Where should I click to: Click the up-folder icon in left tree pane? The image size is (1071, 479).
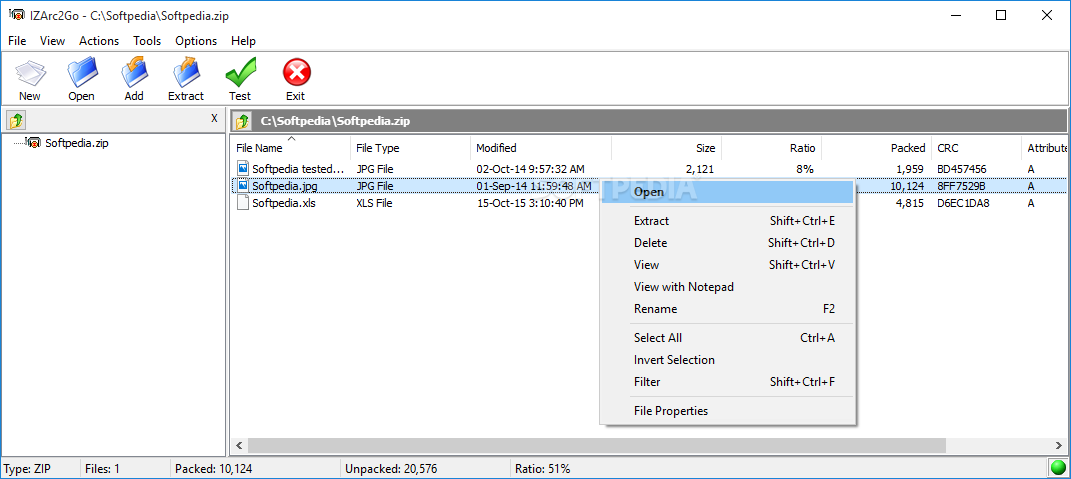pos(16,121)
